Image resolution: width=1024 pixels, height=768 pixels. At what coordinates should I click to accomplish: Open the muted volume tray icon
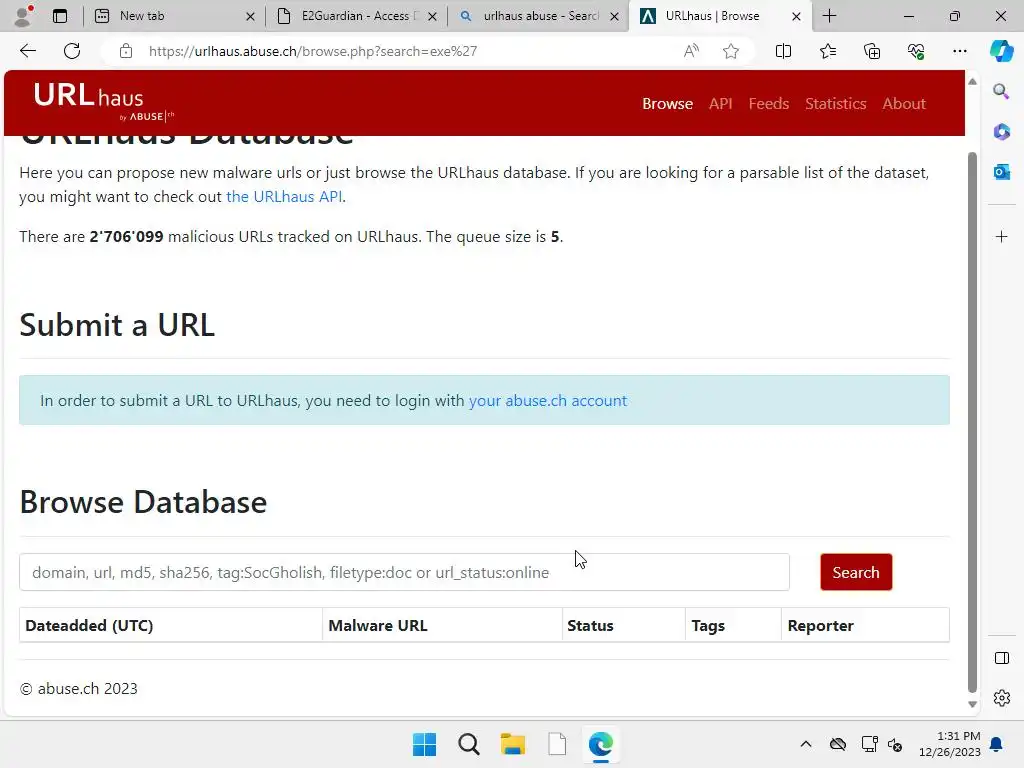tap(895, 744)
